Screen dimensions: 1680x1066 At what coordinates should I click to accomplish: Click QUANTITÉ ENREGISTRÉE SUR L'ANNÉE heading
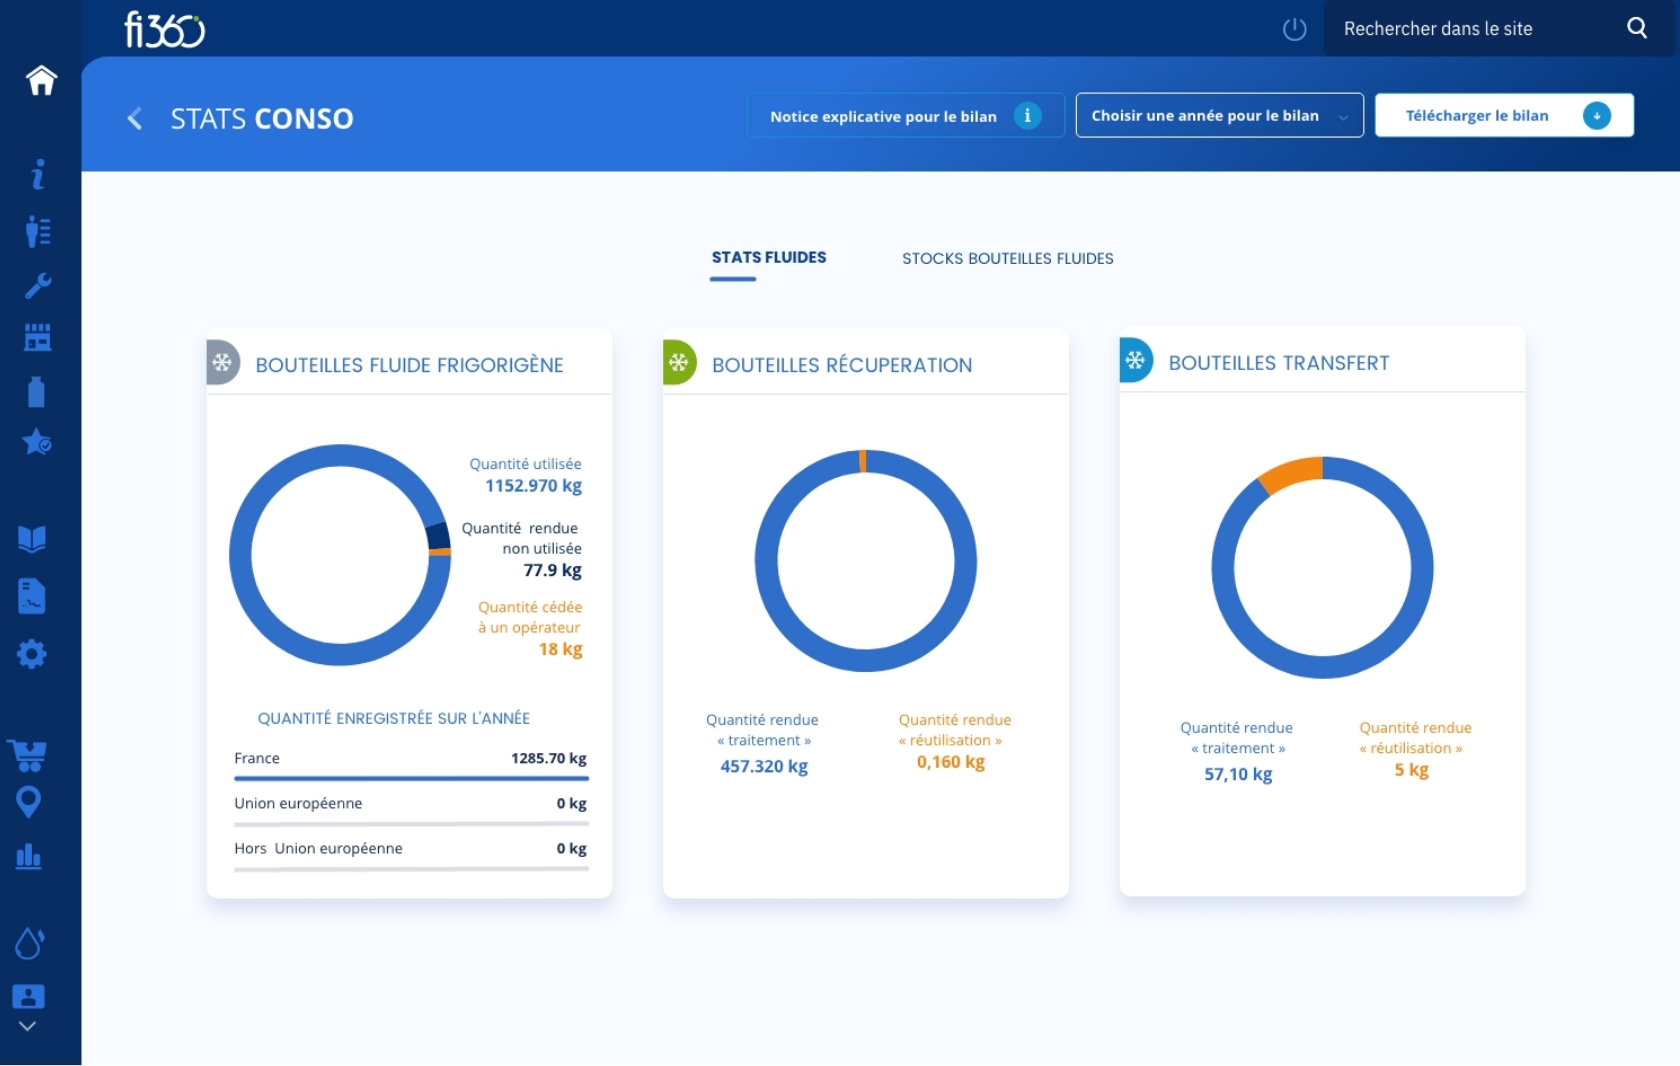tap(394, 718)
